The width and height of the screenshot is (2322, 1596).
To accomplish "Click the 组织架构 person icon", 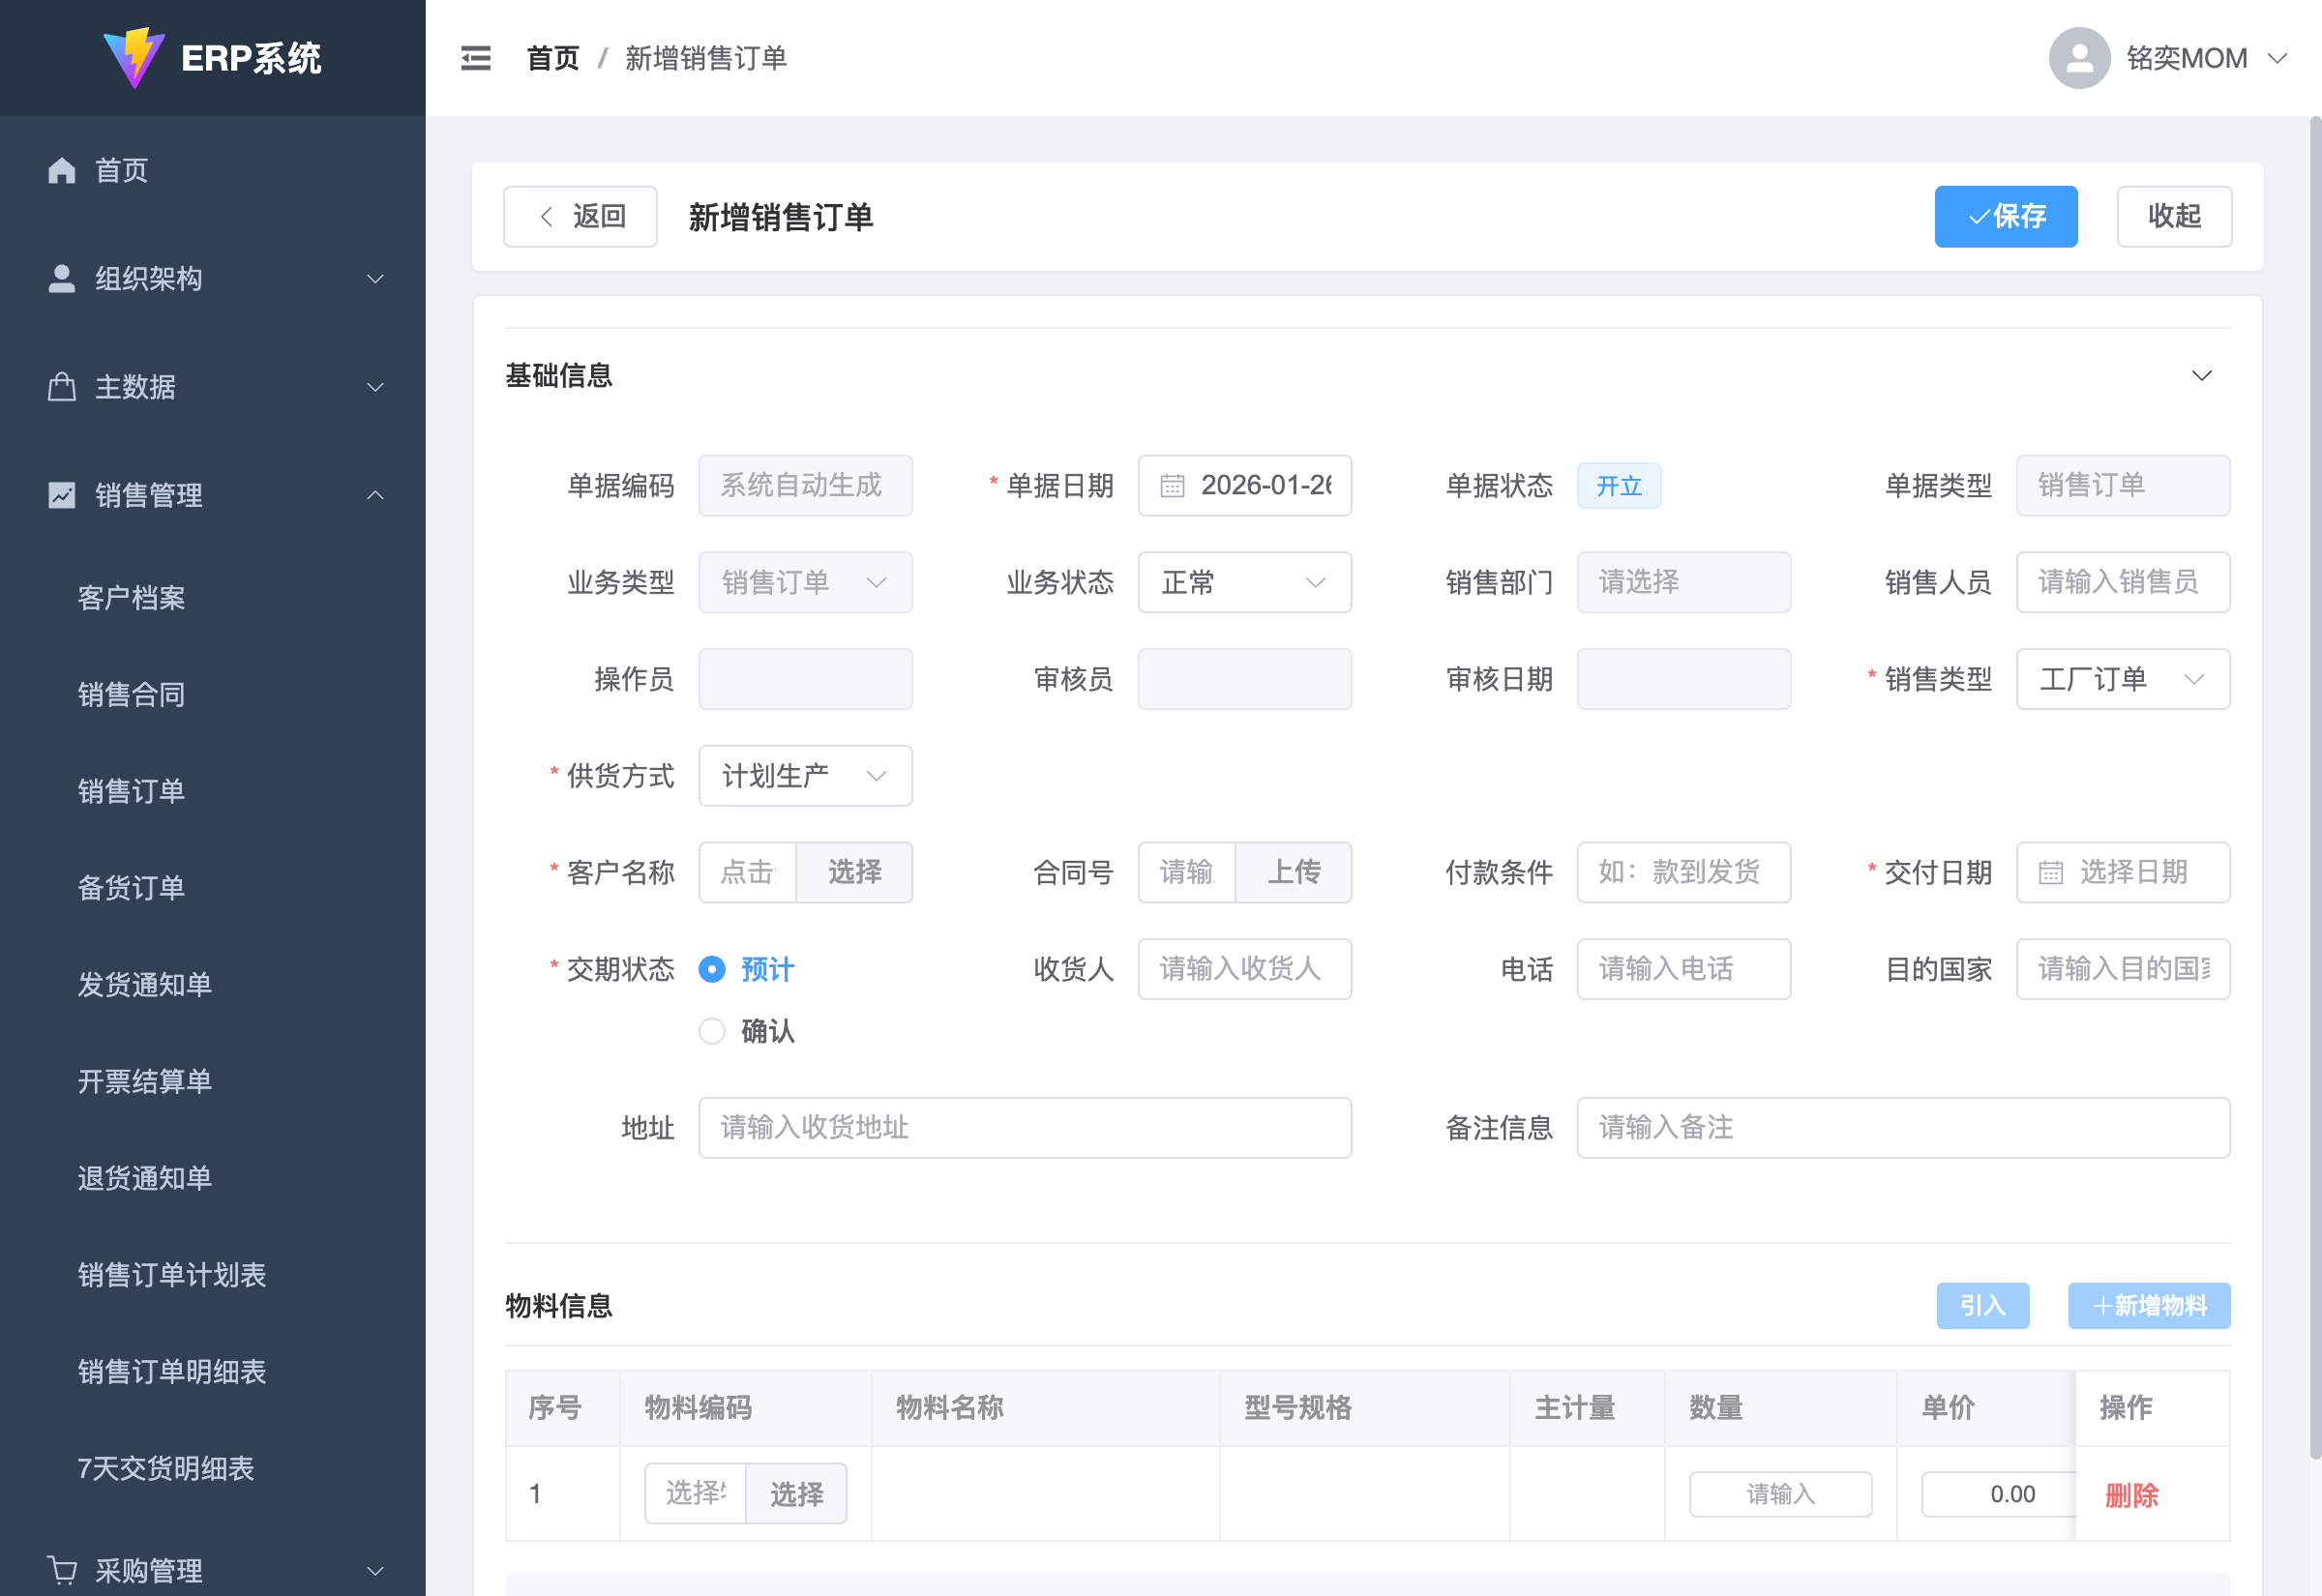I will [x=62, y=278].
